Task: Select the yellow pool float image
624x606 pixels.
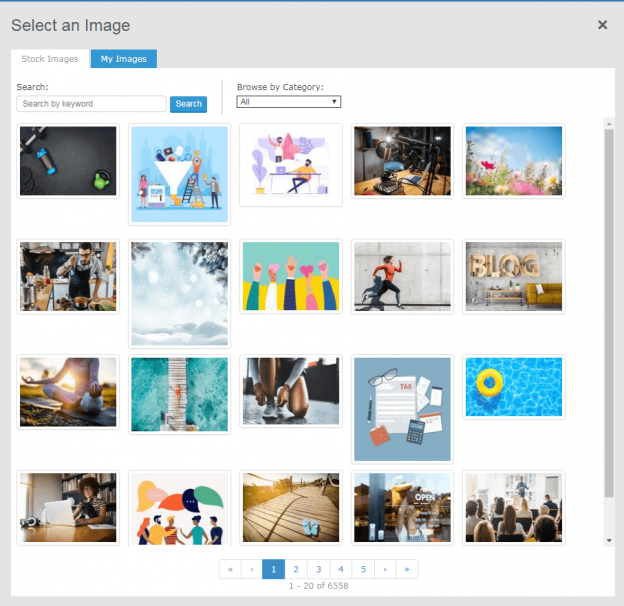Action: coord(513,387)
